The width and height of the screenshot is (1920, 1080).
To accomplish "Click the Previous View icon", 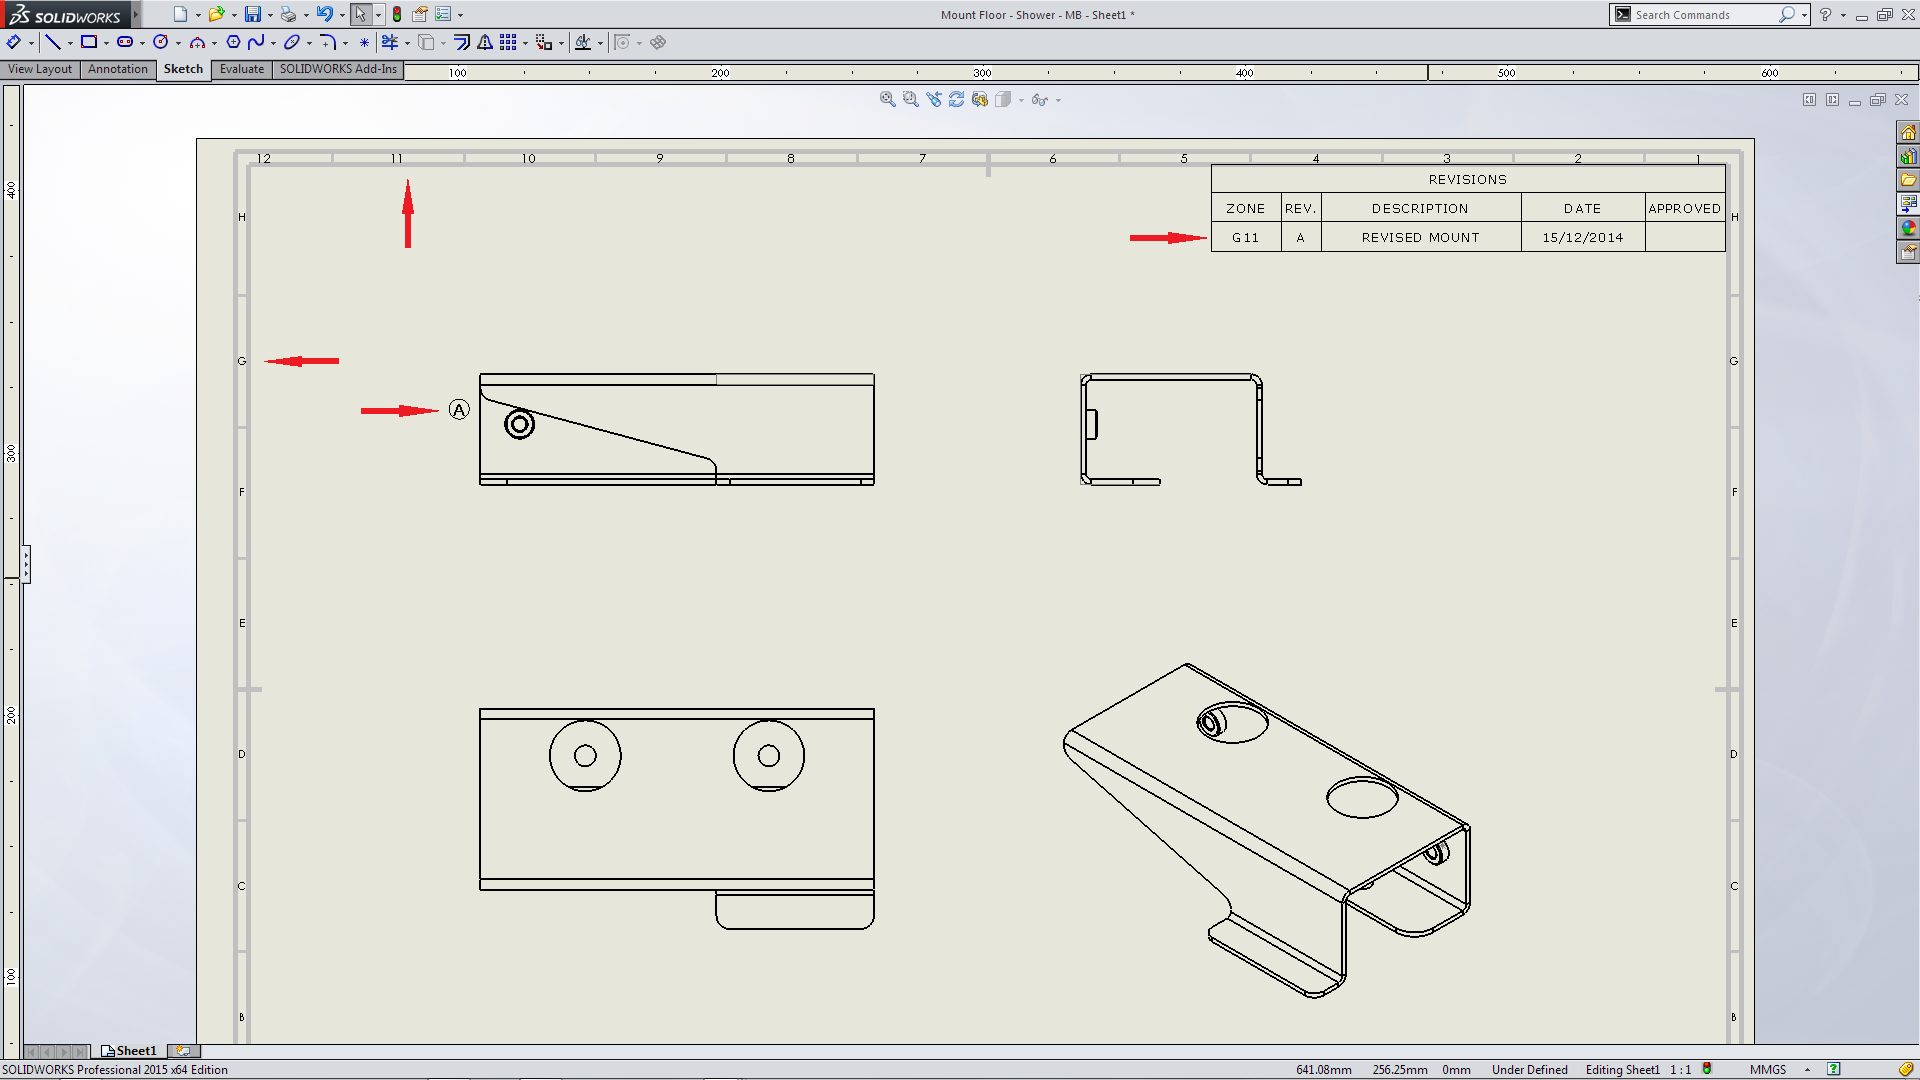I will [933, 99].
